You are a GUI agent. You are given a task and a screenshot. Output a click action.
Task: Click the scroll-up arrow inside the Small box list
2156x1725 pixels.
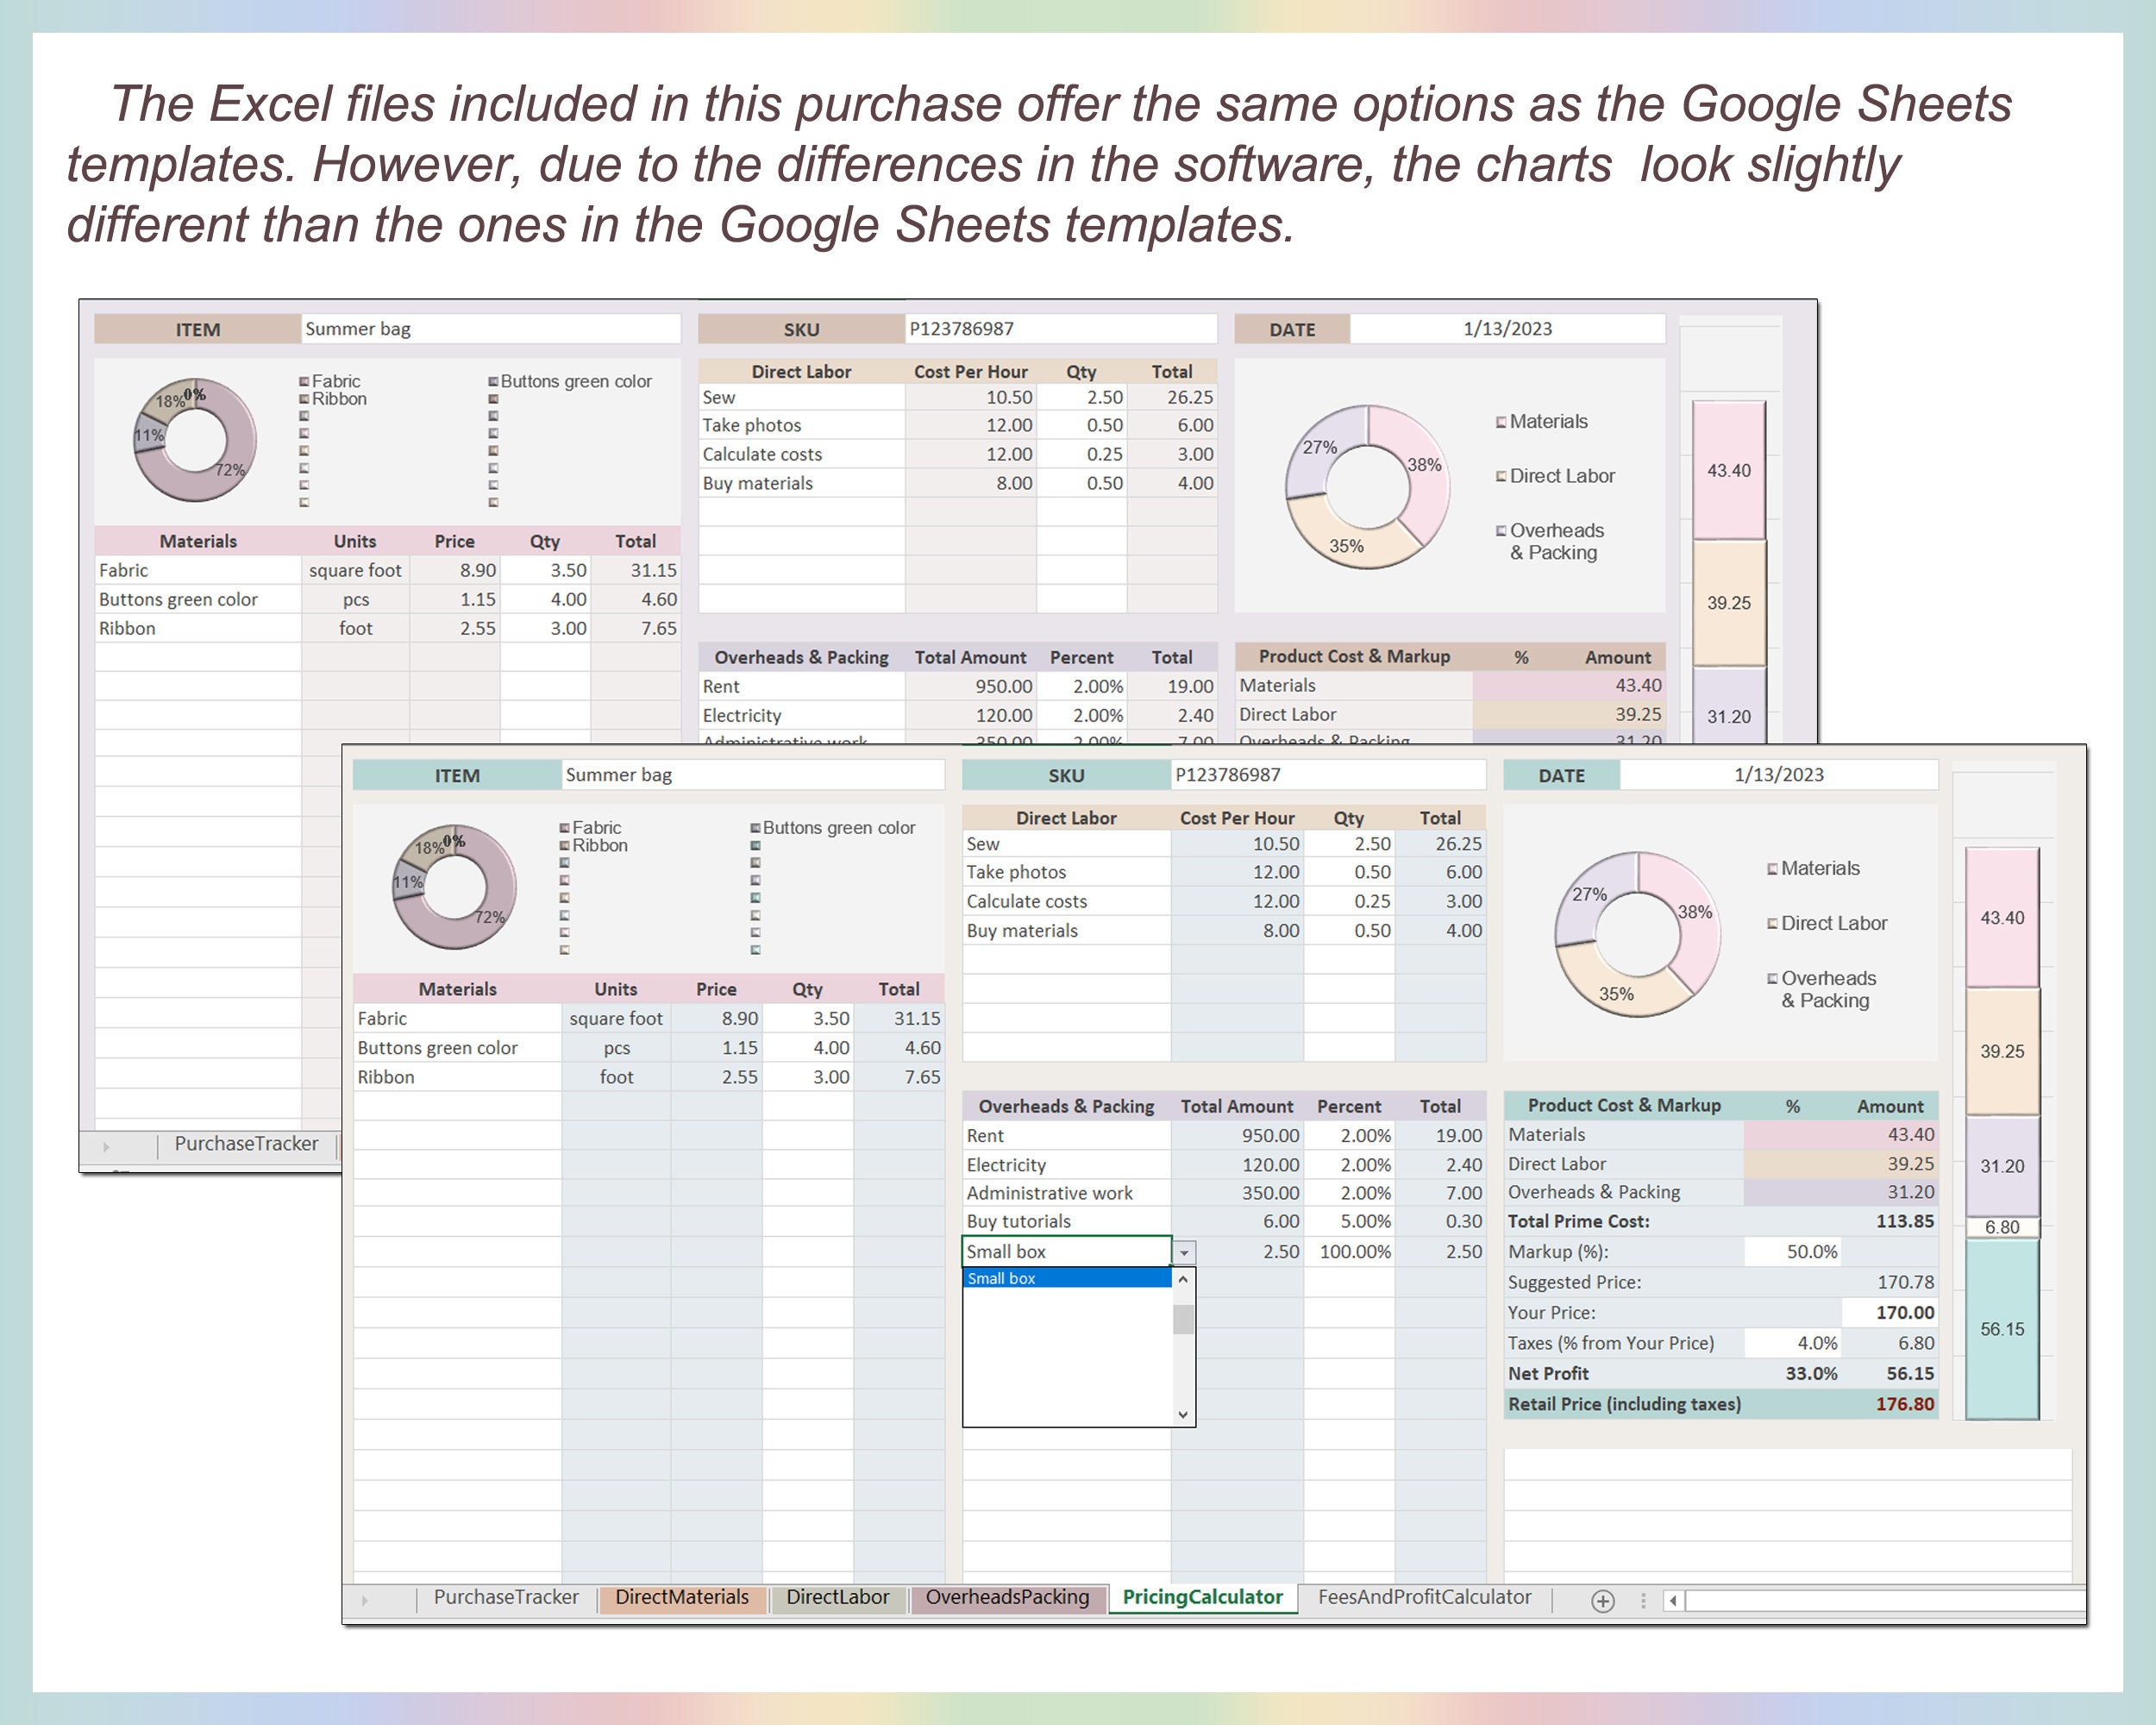pos(1184,1280)
